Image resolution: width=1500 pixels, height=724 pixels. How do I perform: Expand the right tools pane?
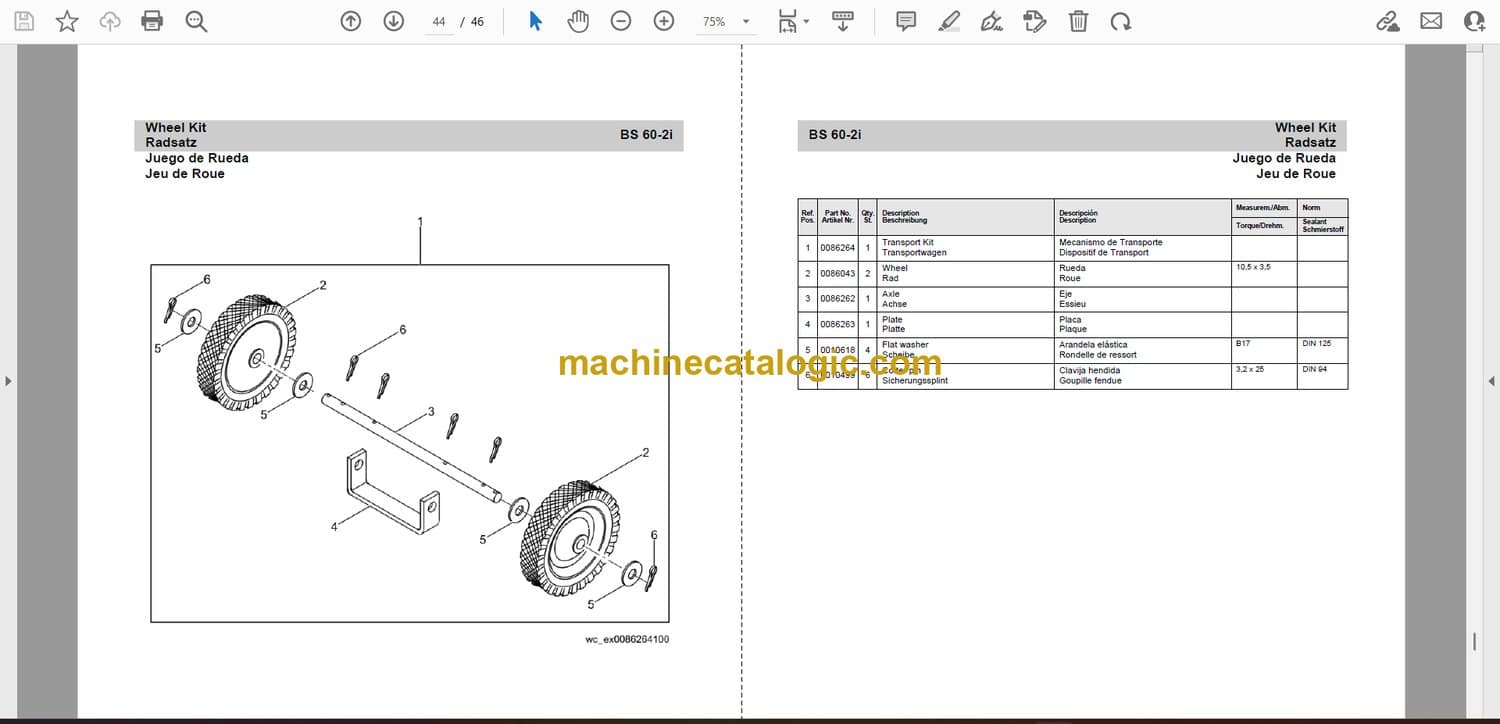pyautogui.click(x=1492, y=381)
